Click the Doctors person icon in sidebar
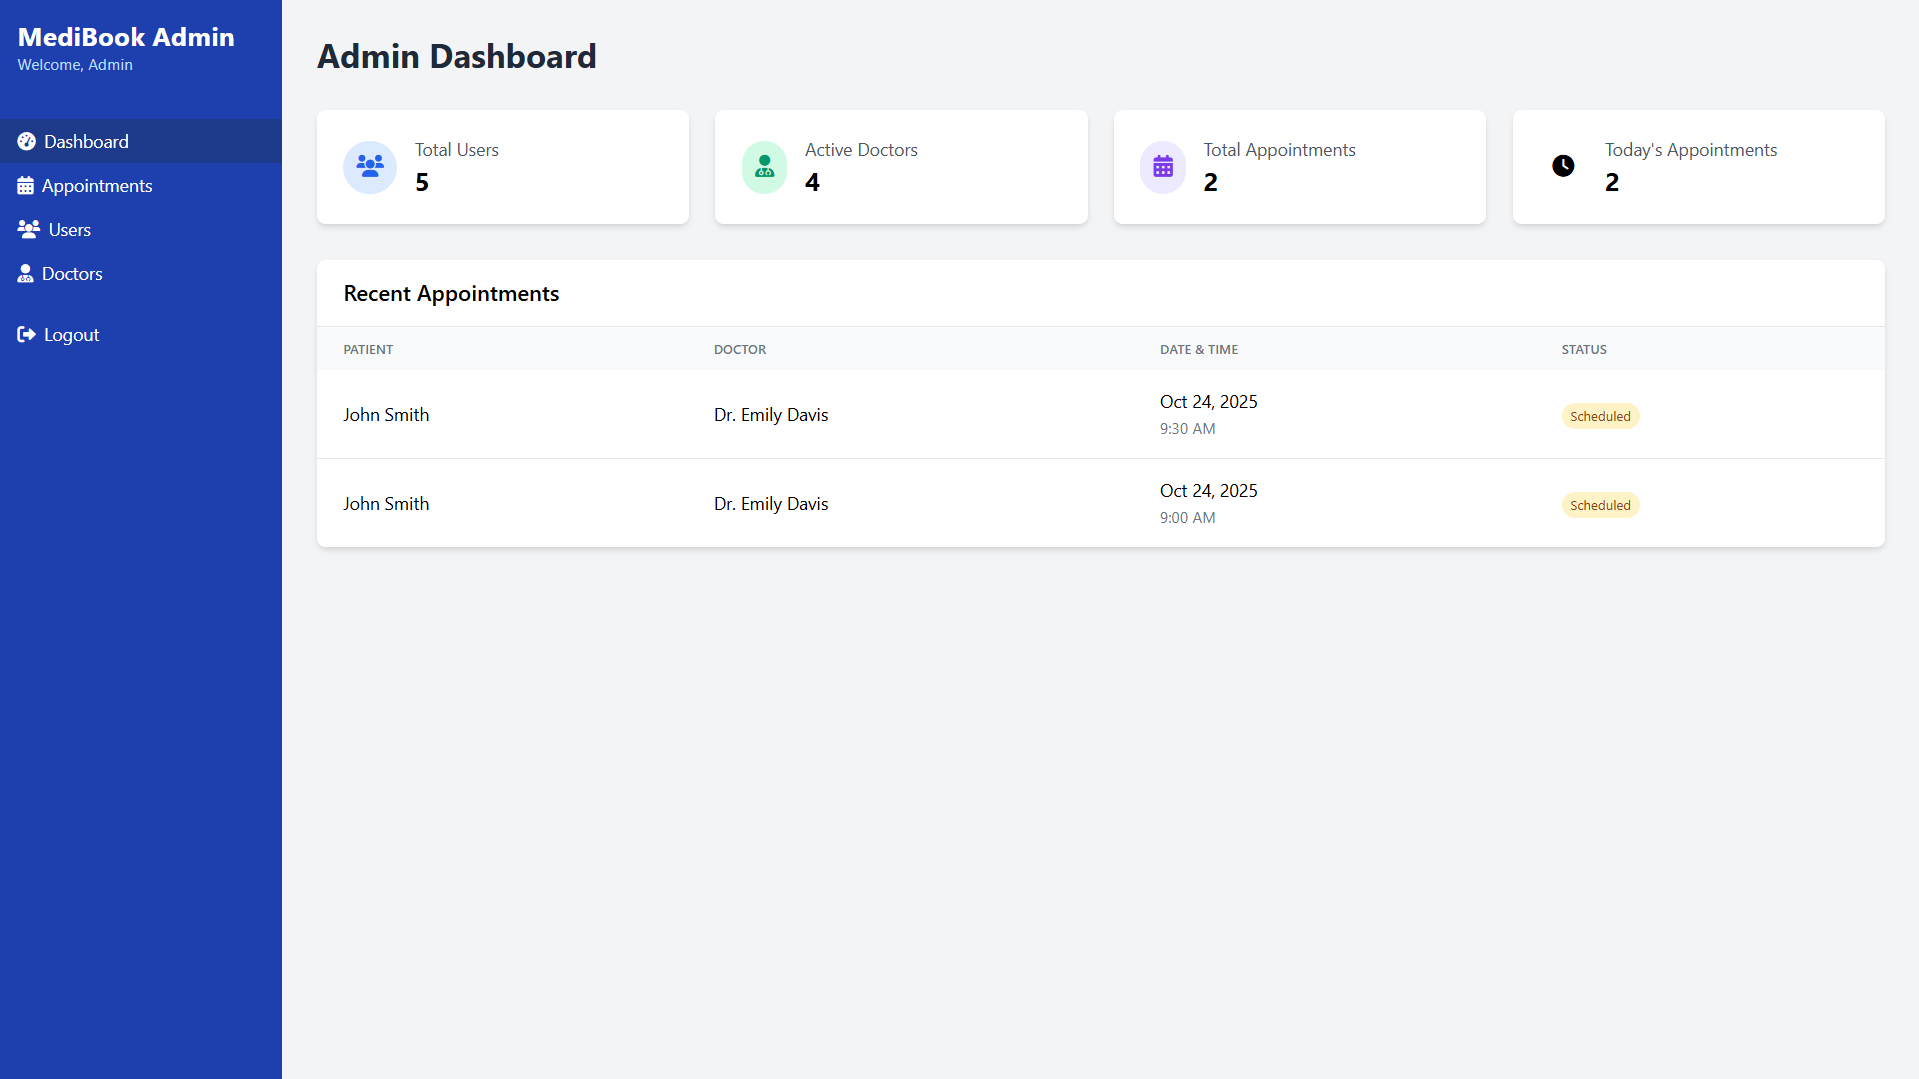 (x=26, y=274)
